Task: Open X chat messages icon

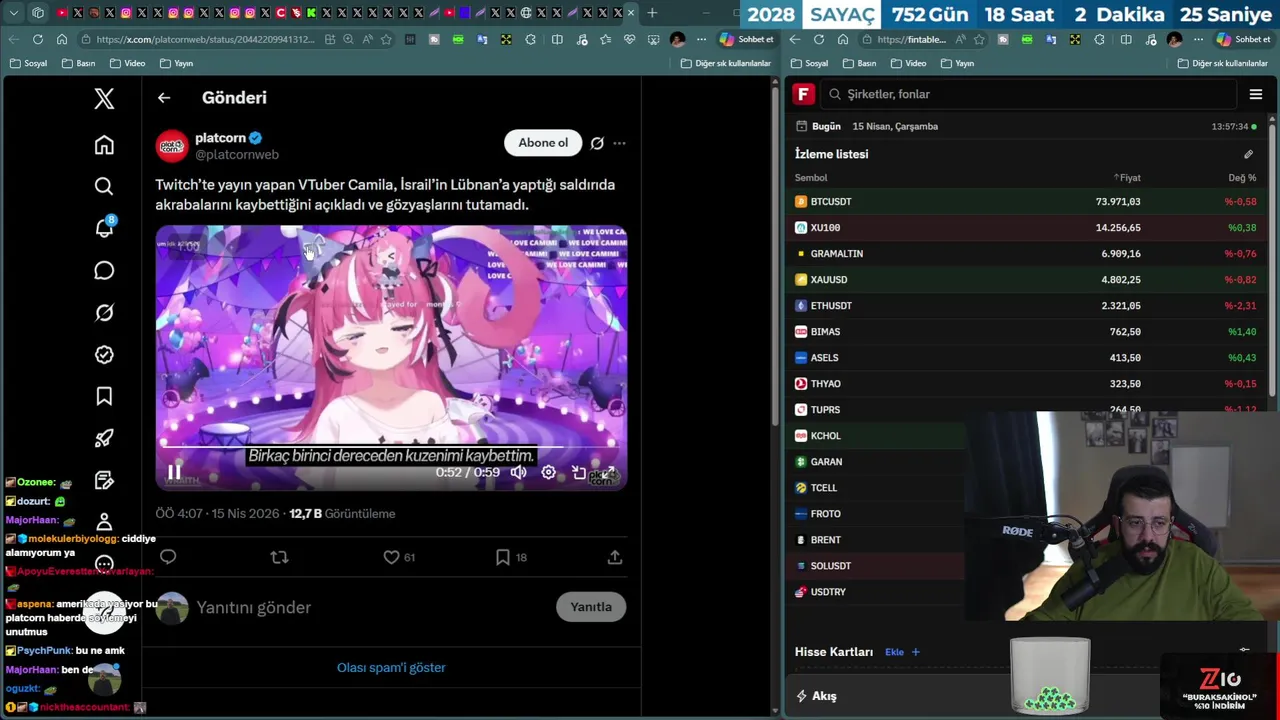Action: click(x=104, y=271)
